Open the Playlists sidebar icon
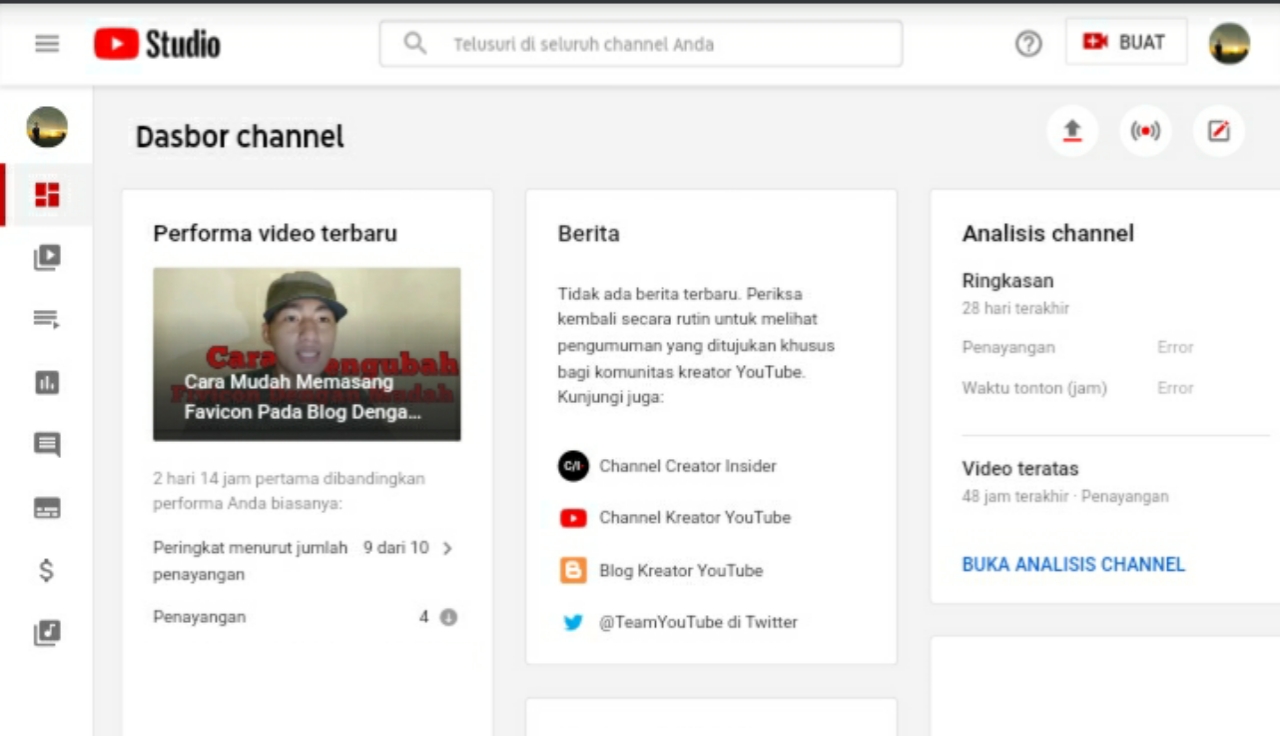This screenshot has height=736, width=1280. coord(47,320)
